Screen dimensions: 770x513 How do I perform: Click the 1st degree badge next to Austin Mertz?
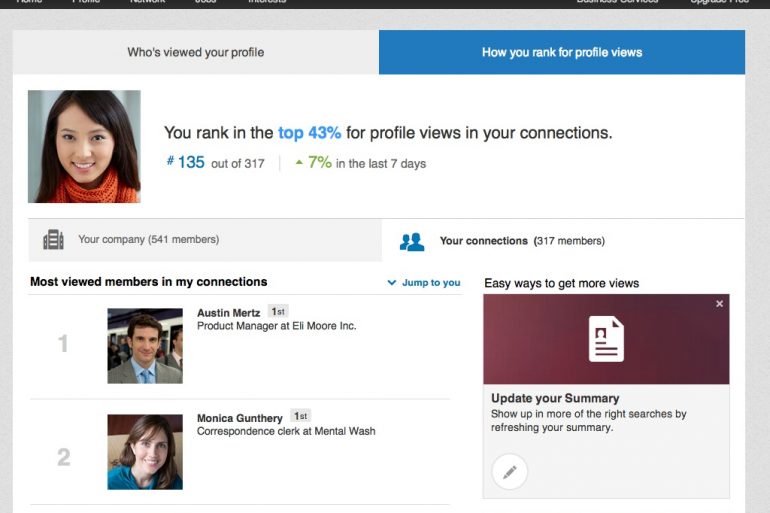(x=278, y=312)
